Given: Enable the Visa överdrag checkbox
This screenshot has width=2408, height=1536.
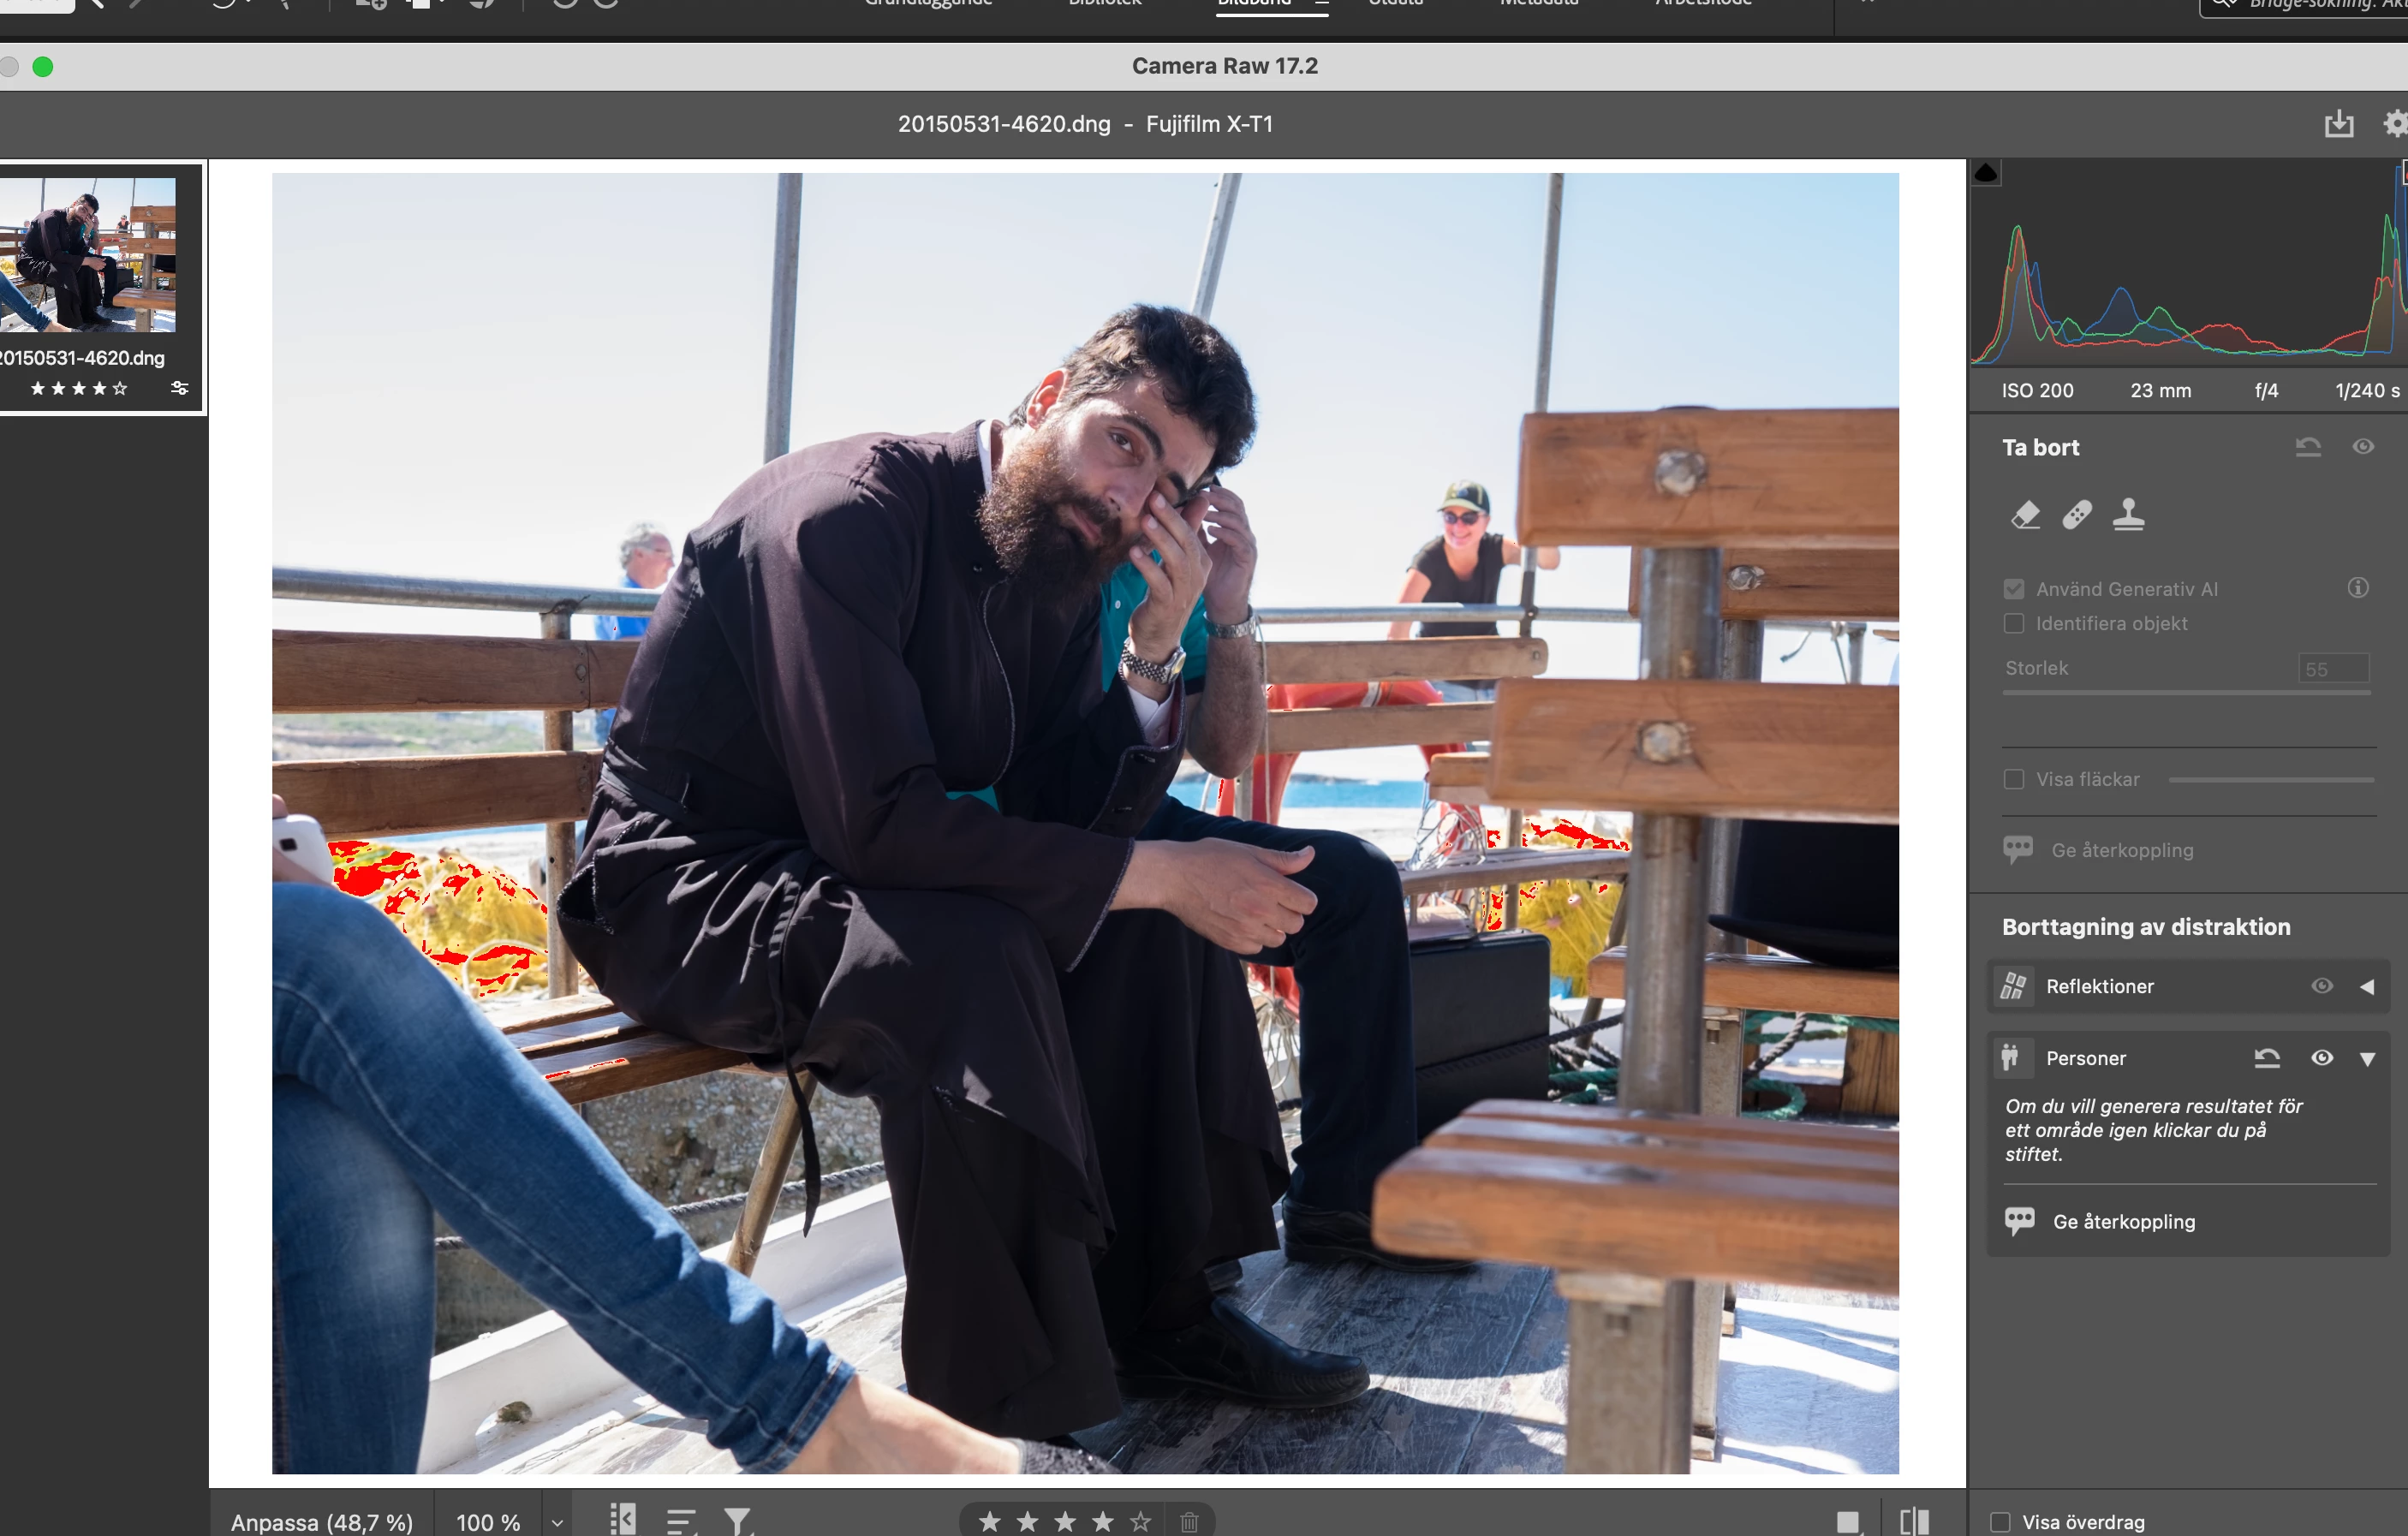Looking at the screenshot, I should 2000,1522.
